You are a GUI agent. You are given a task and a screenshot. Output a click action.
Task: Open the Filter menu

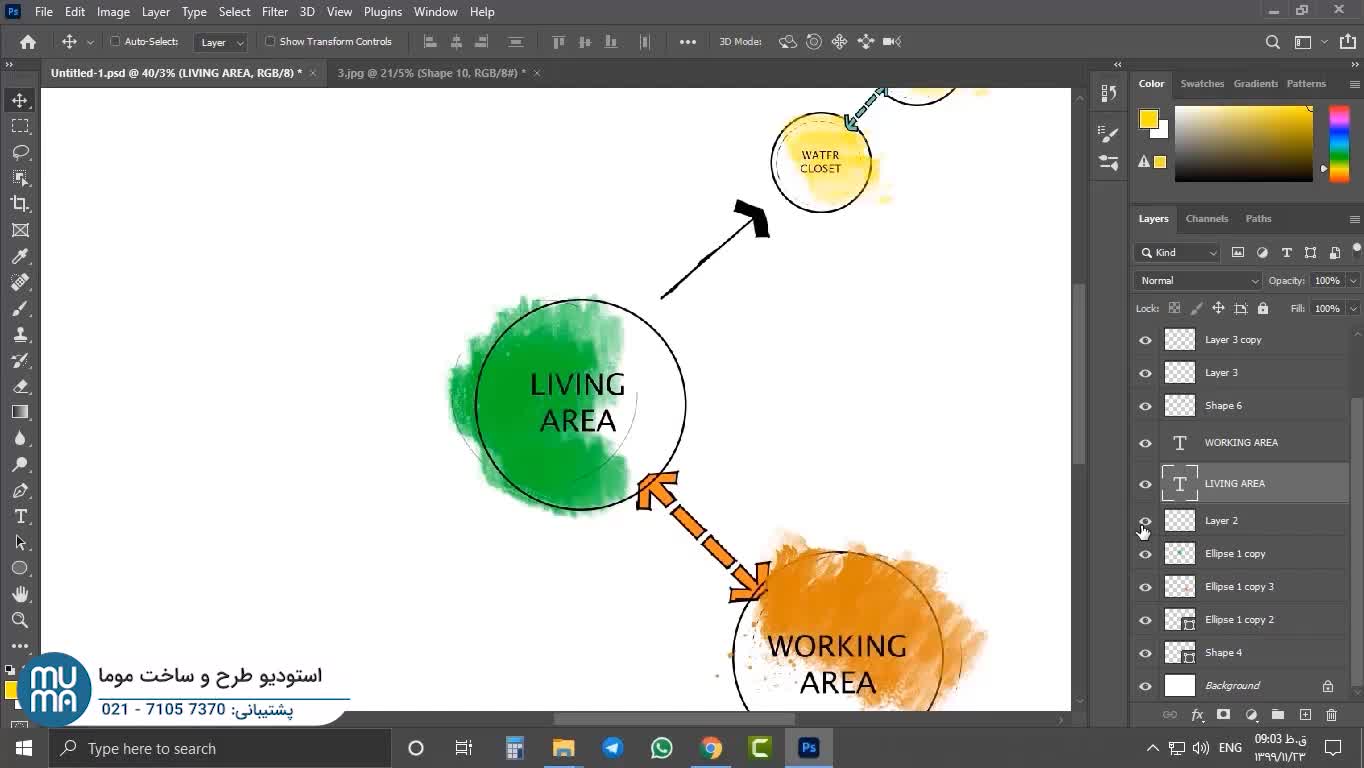tap(274, 12)
